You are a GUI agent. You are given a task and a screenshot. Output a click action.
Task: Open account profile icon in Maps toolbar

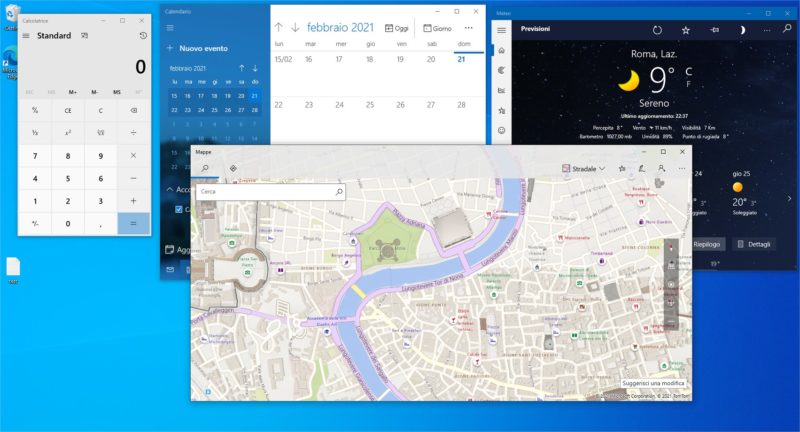pos(662,168)
